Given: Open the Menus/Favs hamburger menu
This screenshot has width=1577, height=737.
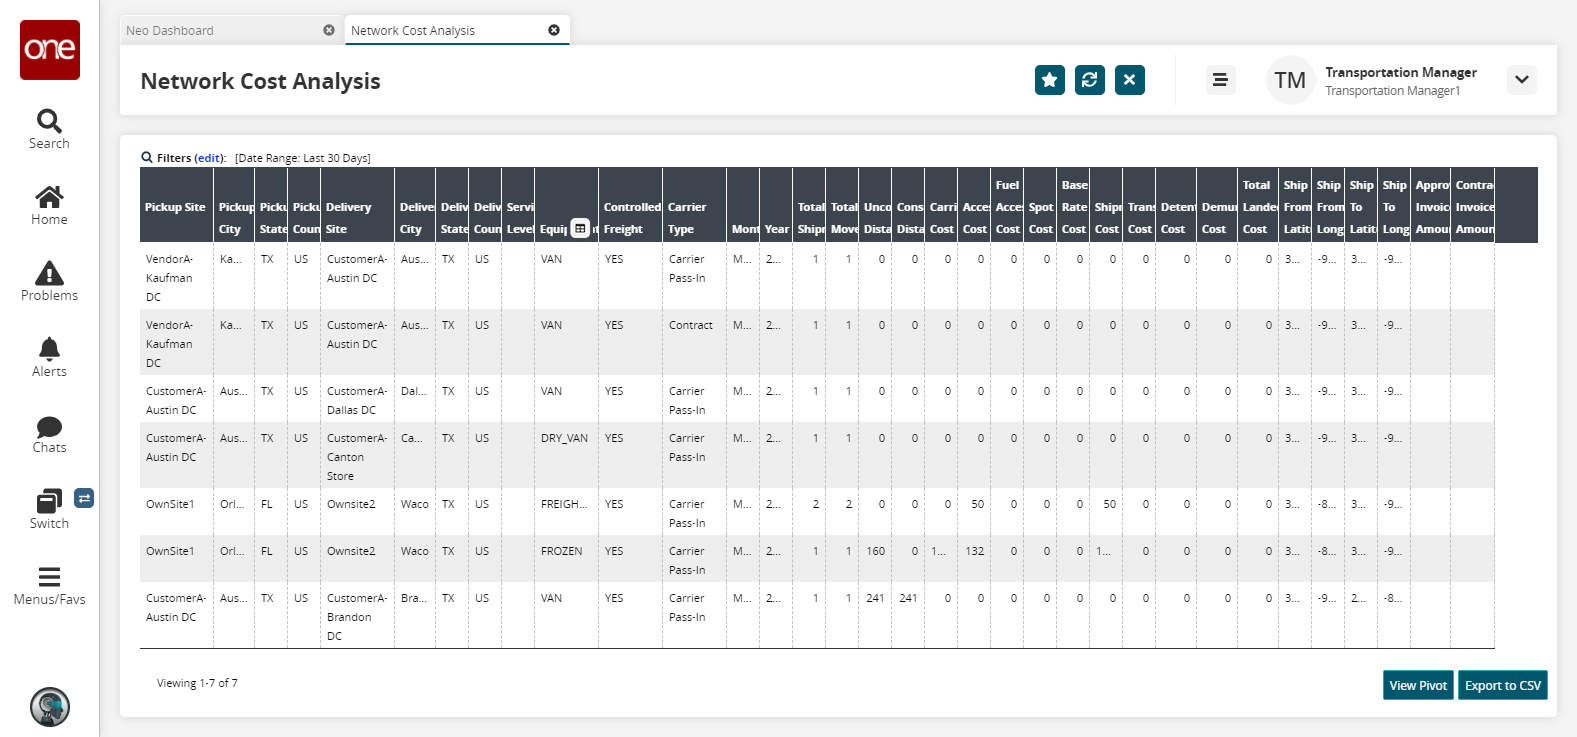Looking at the screenshot, I should (49, 585).
